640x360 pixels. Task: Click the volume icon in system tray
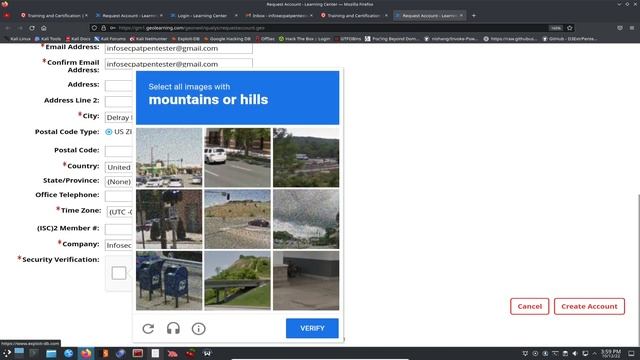[575, 353]
